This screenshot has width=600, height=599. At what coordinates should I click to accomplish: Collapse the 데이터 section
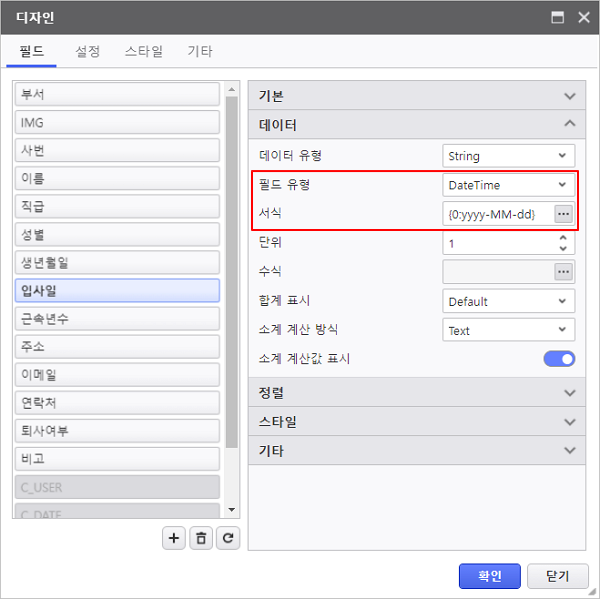(x=413, y=125)
